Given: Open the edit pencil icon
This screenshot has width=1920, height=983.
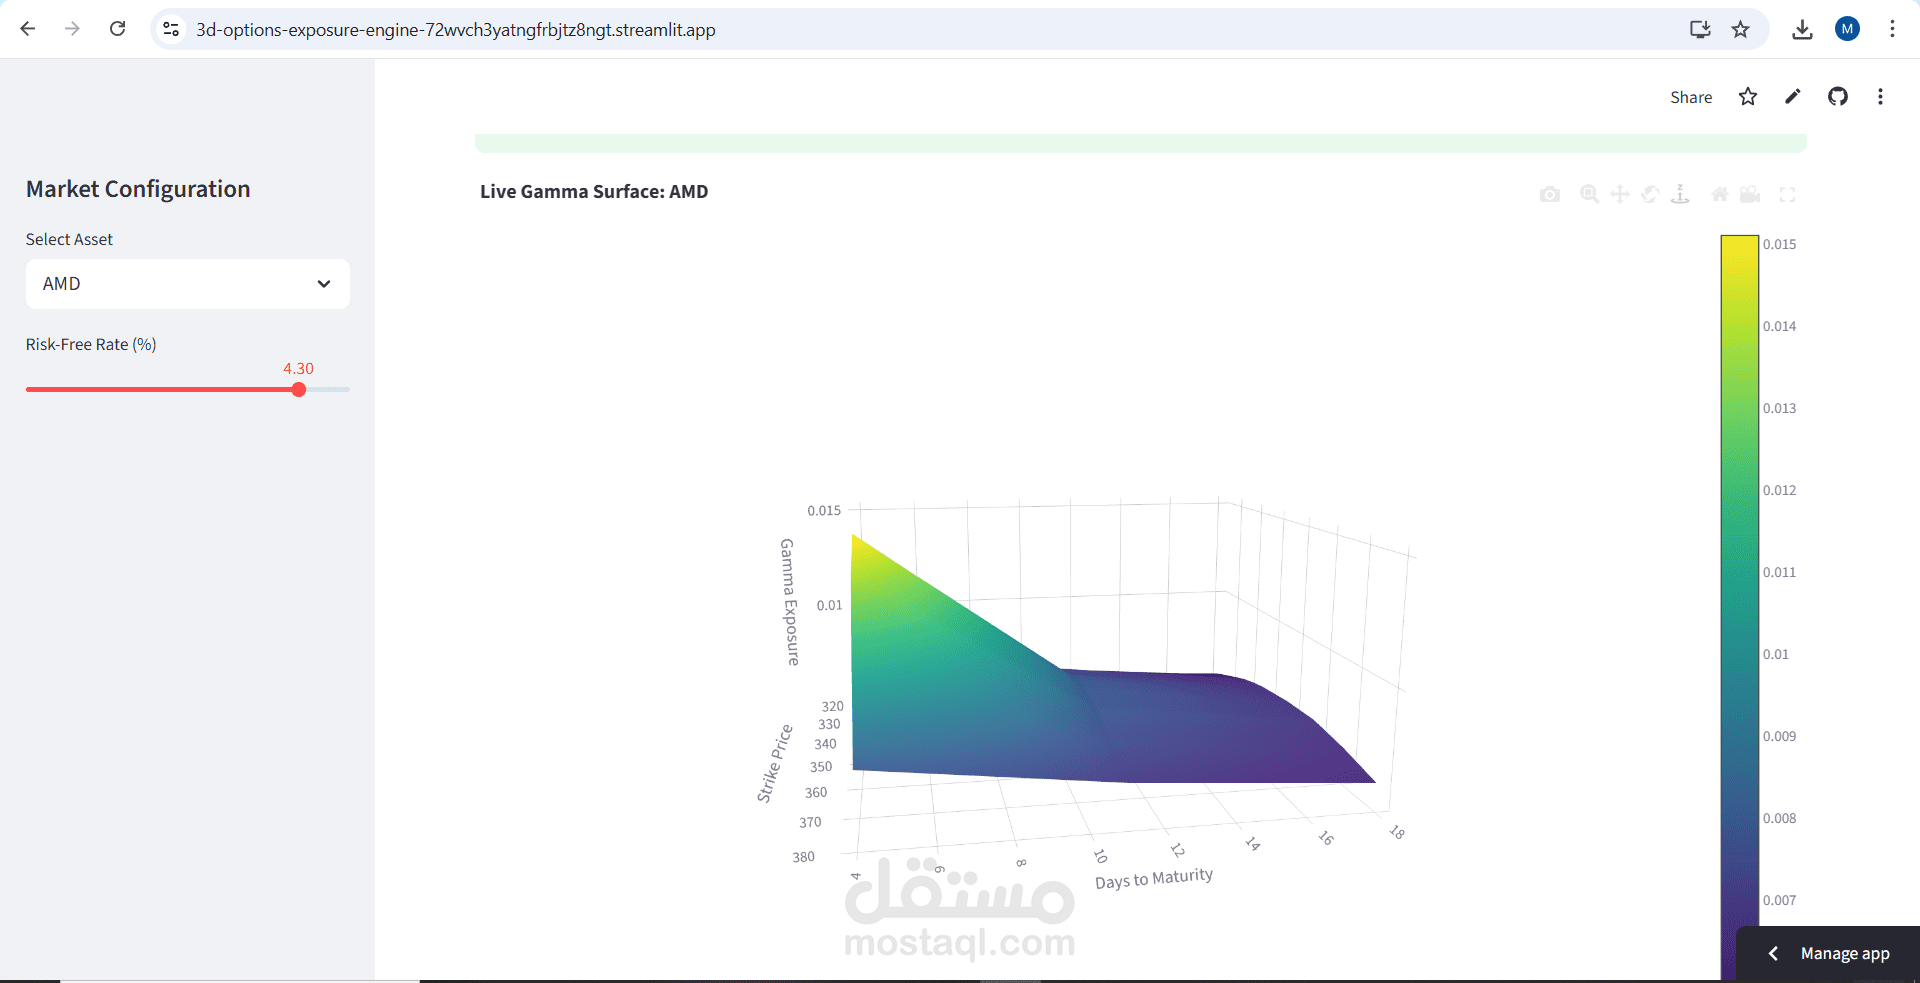Looking at the screenshot, I should pyautogui.click(x=1793, y=97).
